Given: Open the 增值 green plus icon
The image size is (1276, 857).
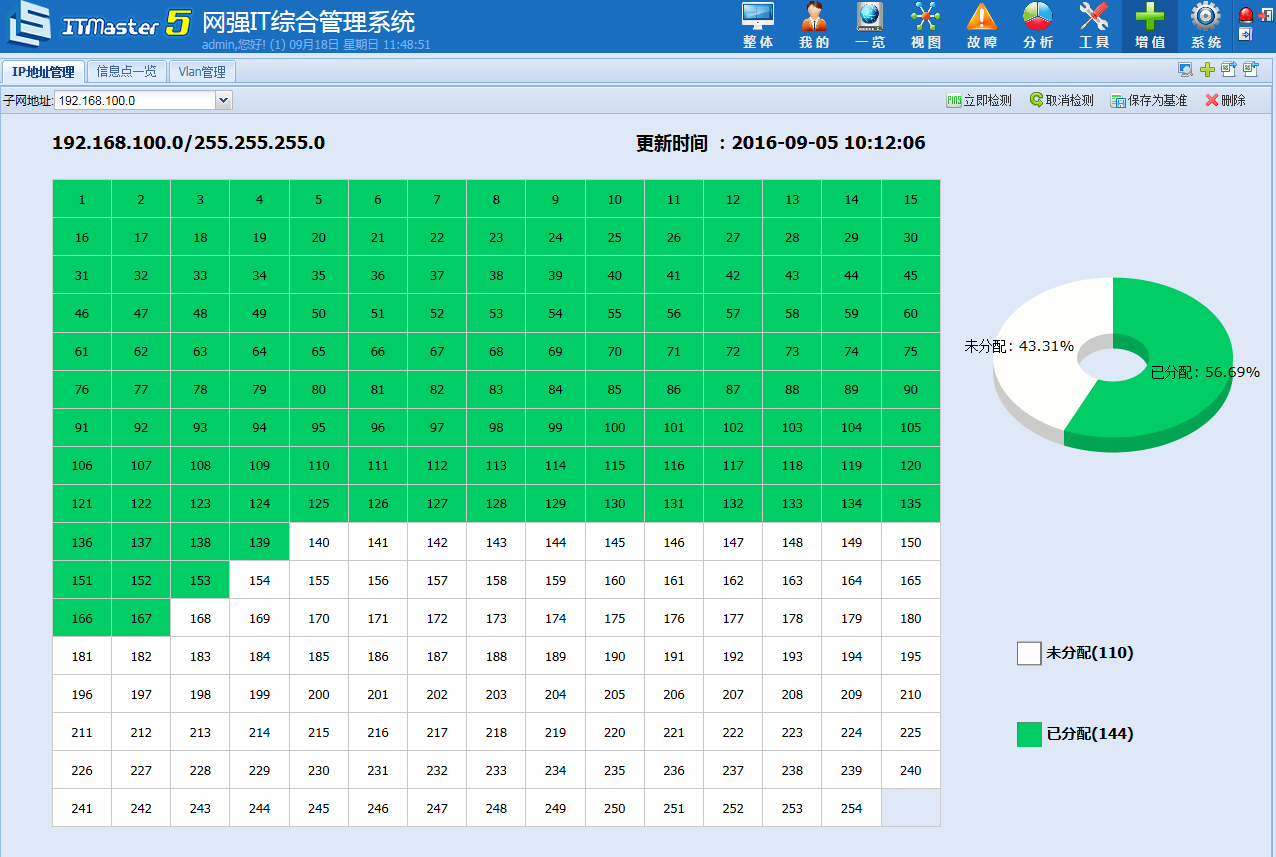Looking at the screenshot, I should pyautogui.click(x=1150, y=17).
